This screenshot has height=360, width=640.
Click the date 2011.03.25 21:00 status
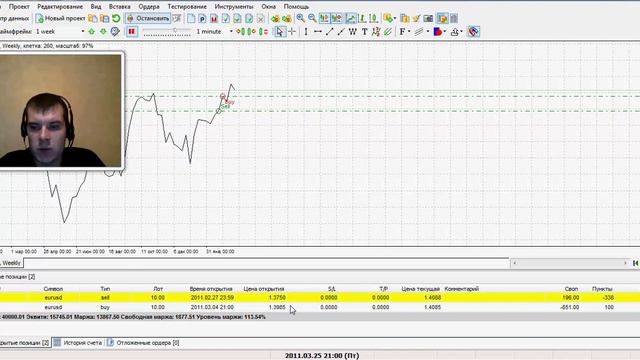click(322, 356)
